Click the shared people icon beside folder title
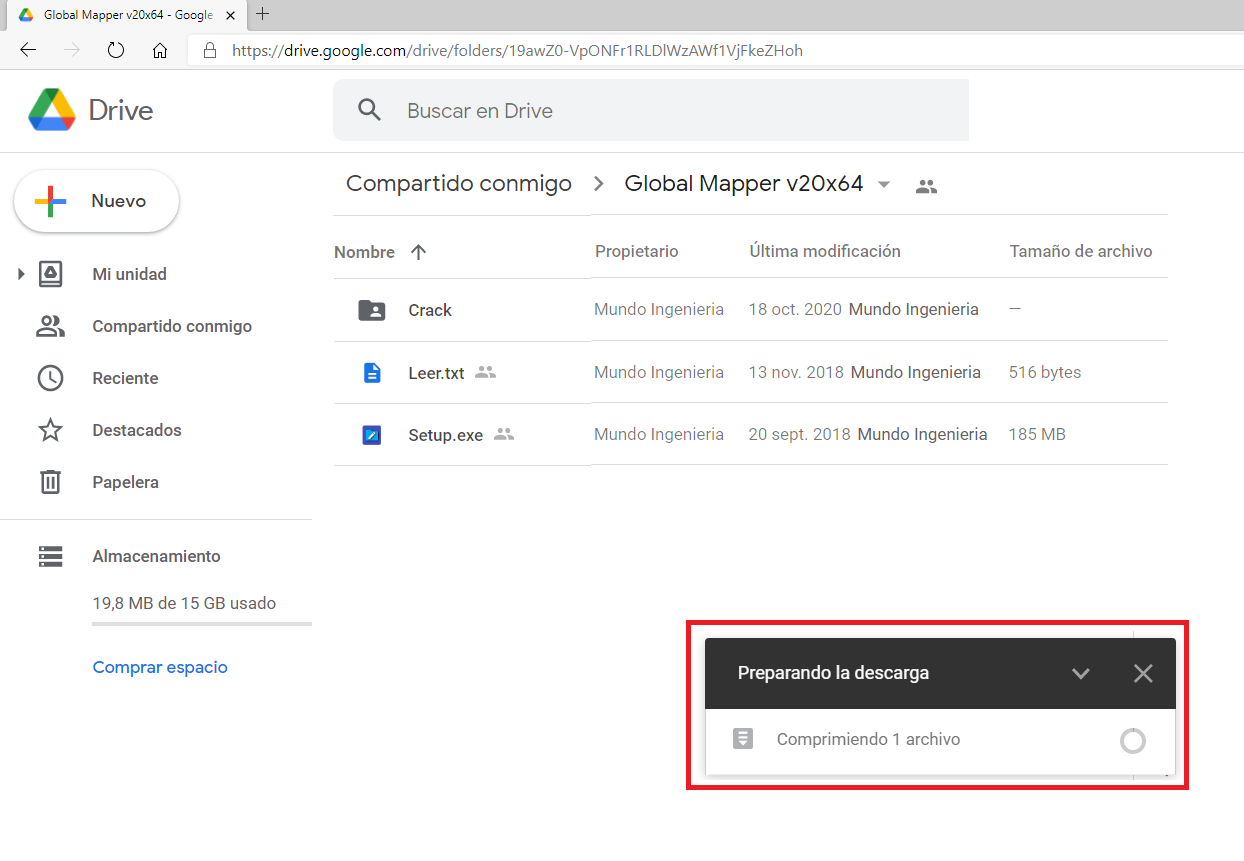This screenshot has width=1244, height=861. point(927,186)
